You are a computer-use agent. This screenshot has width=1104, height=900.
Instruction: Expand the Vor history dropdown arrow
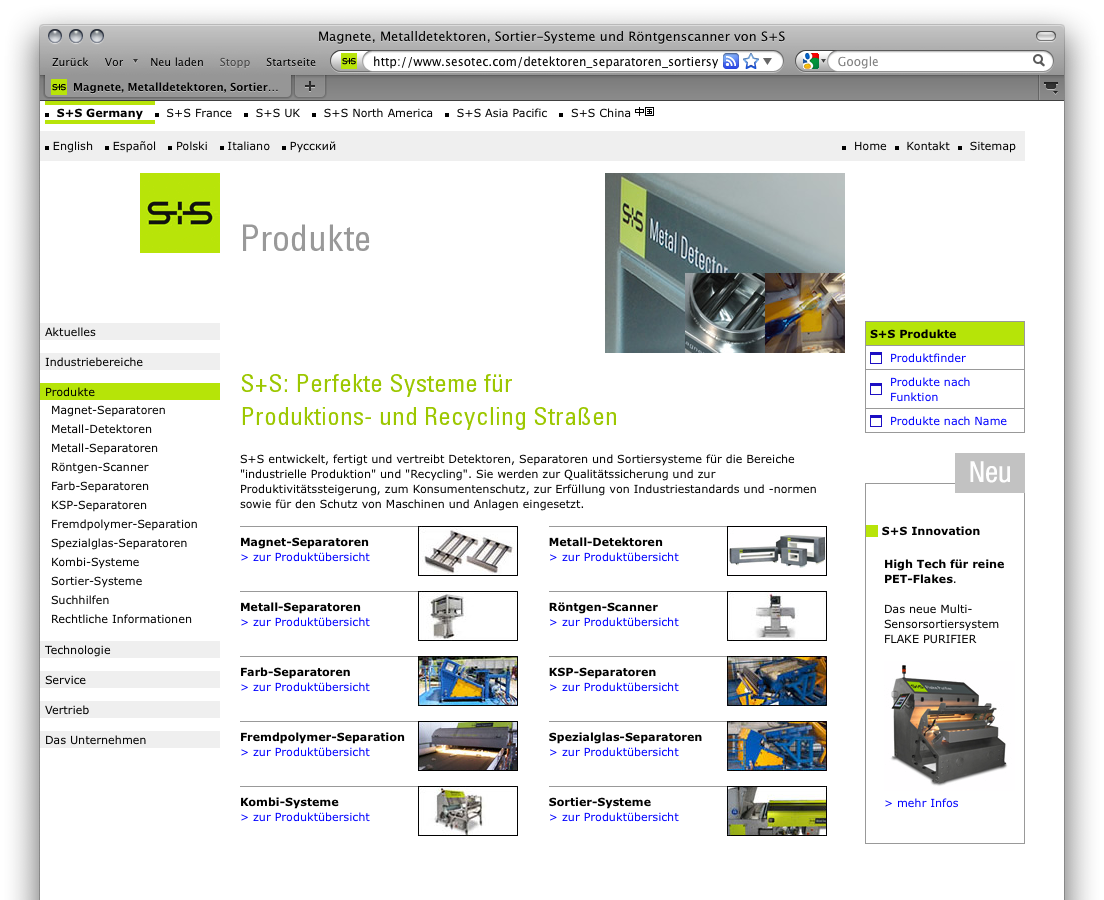tap(135, 61)
